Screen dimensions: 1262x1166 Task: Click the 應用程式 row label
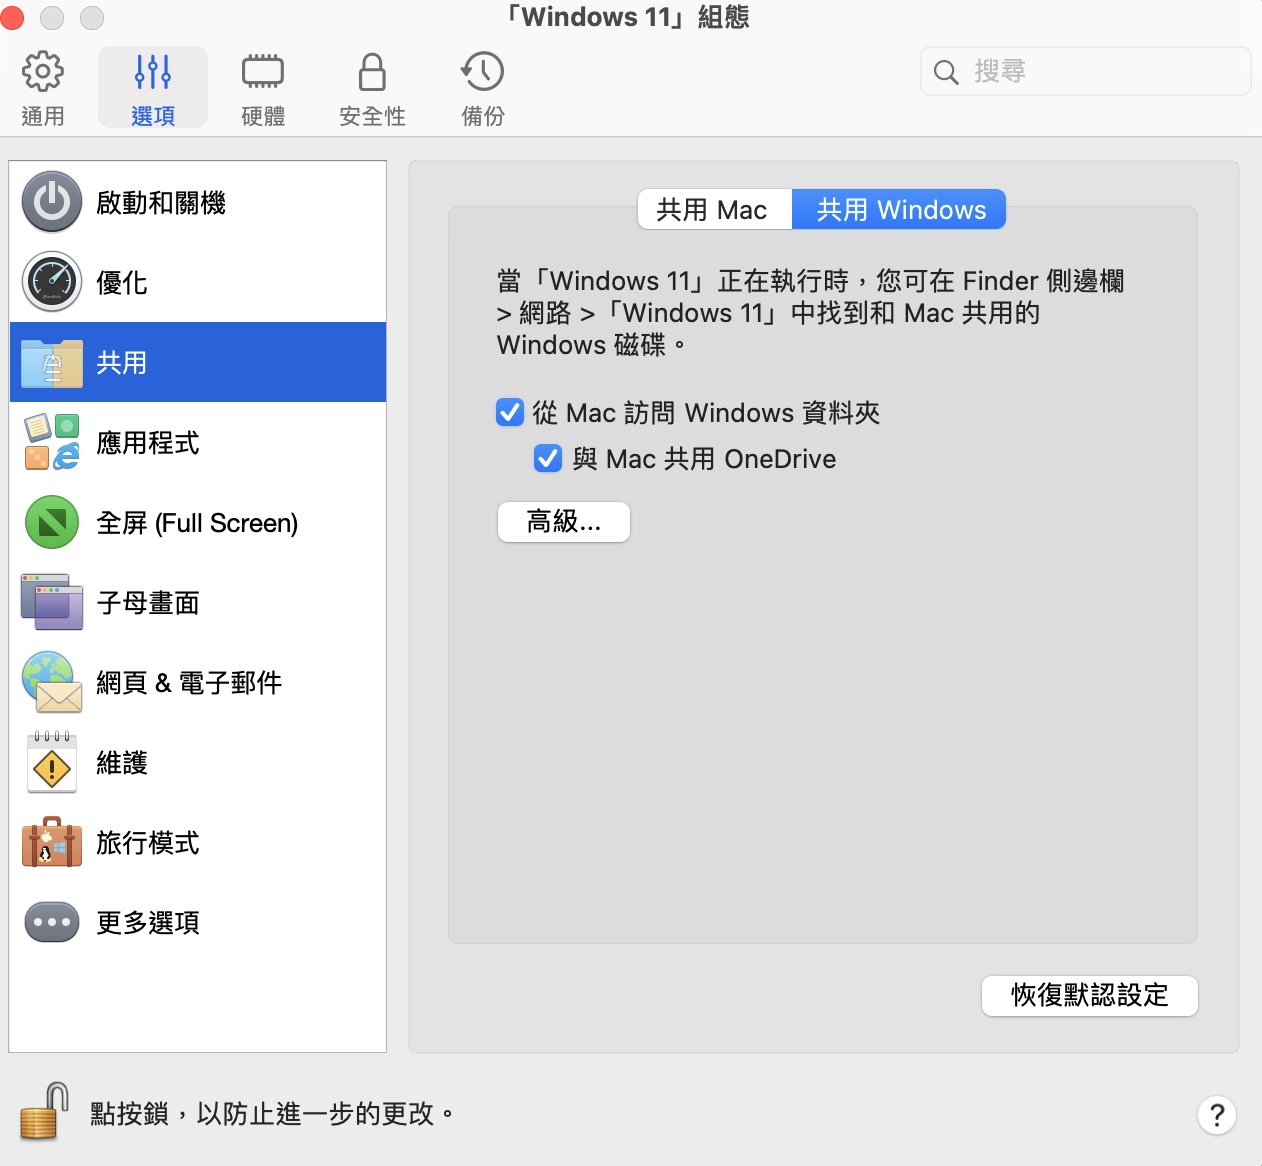pyautogui.click(x=148, y=443)
